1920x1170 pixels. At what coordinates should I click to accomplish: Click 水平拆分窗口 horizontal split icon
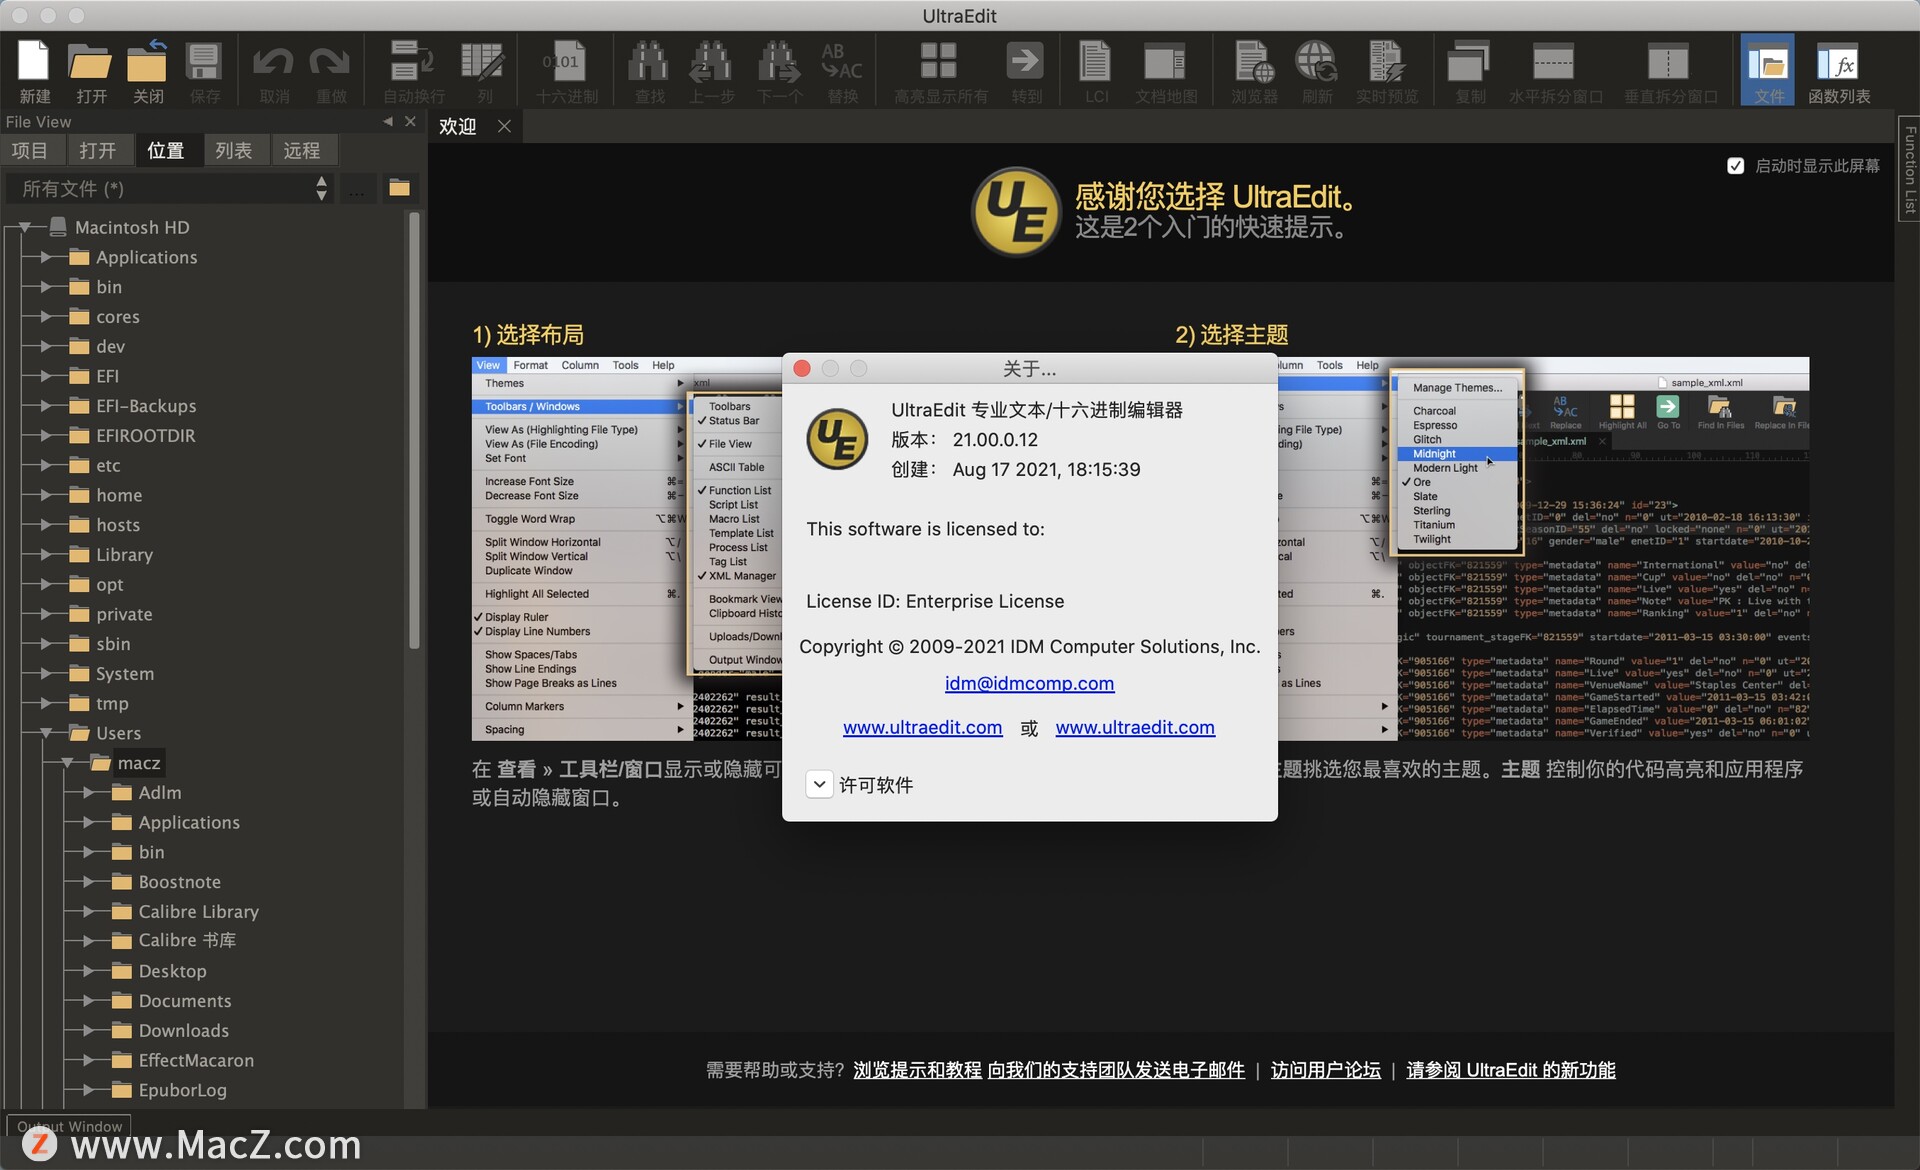click(x=1554, y=70)
